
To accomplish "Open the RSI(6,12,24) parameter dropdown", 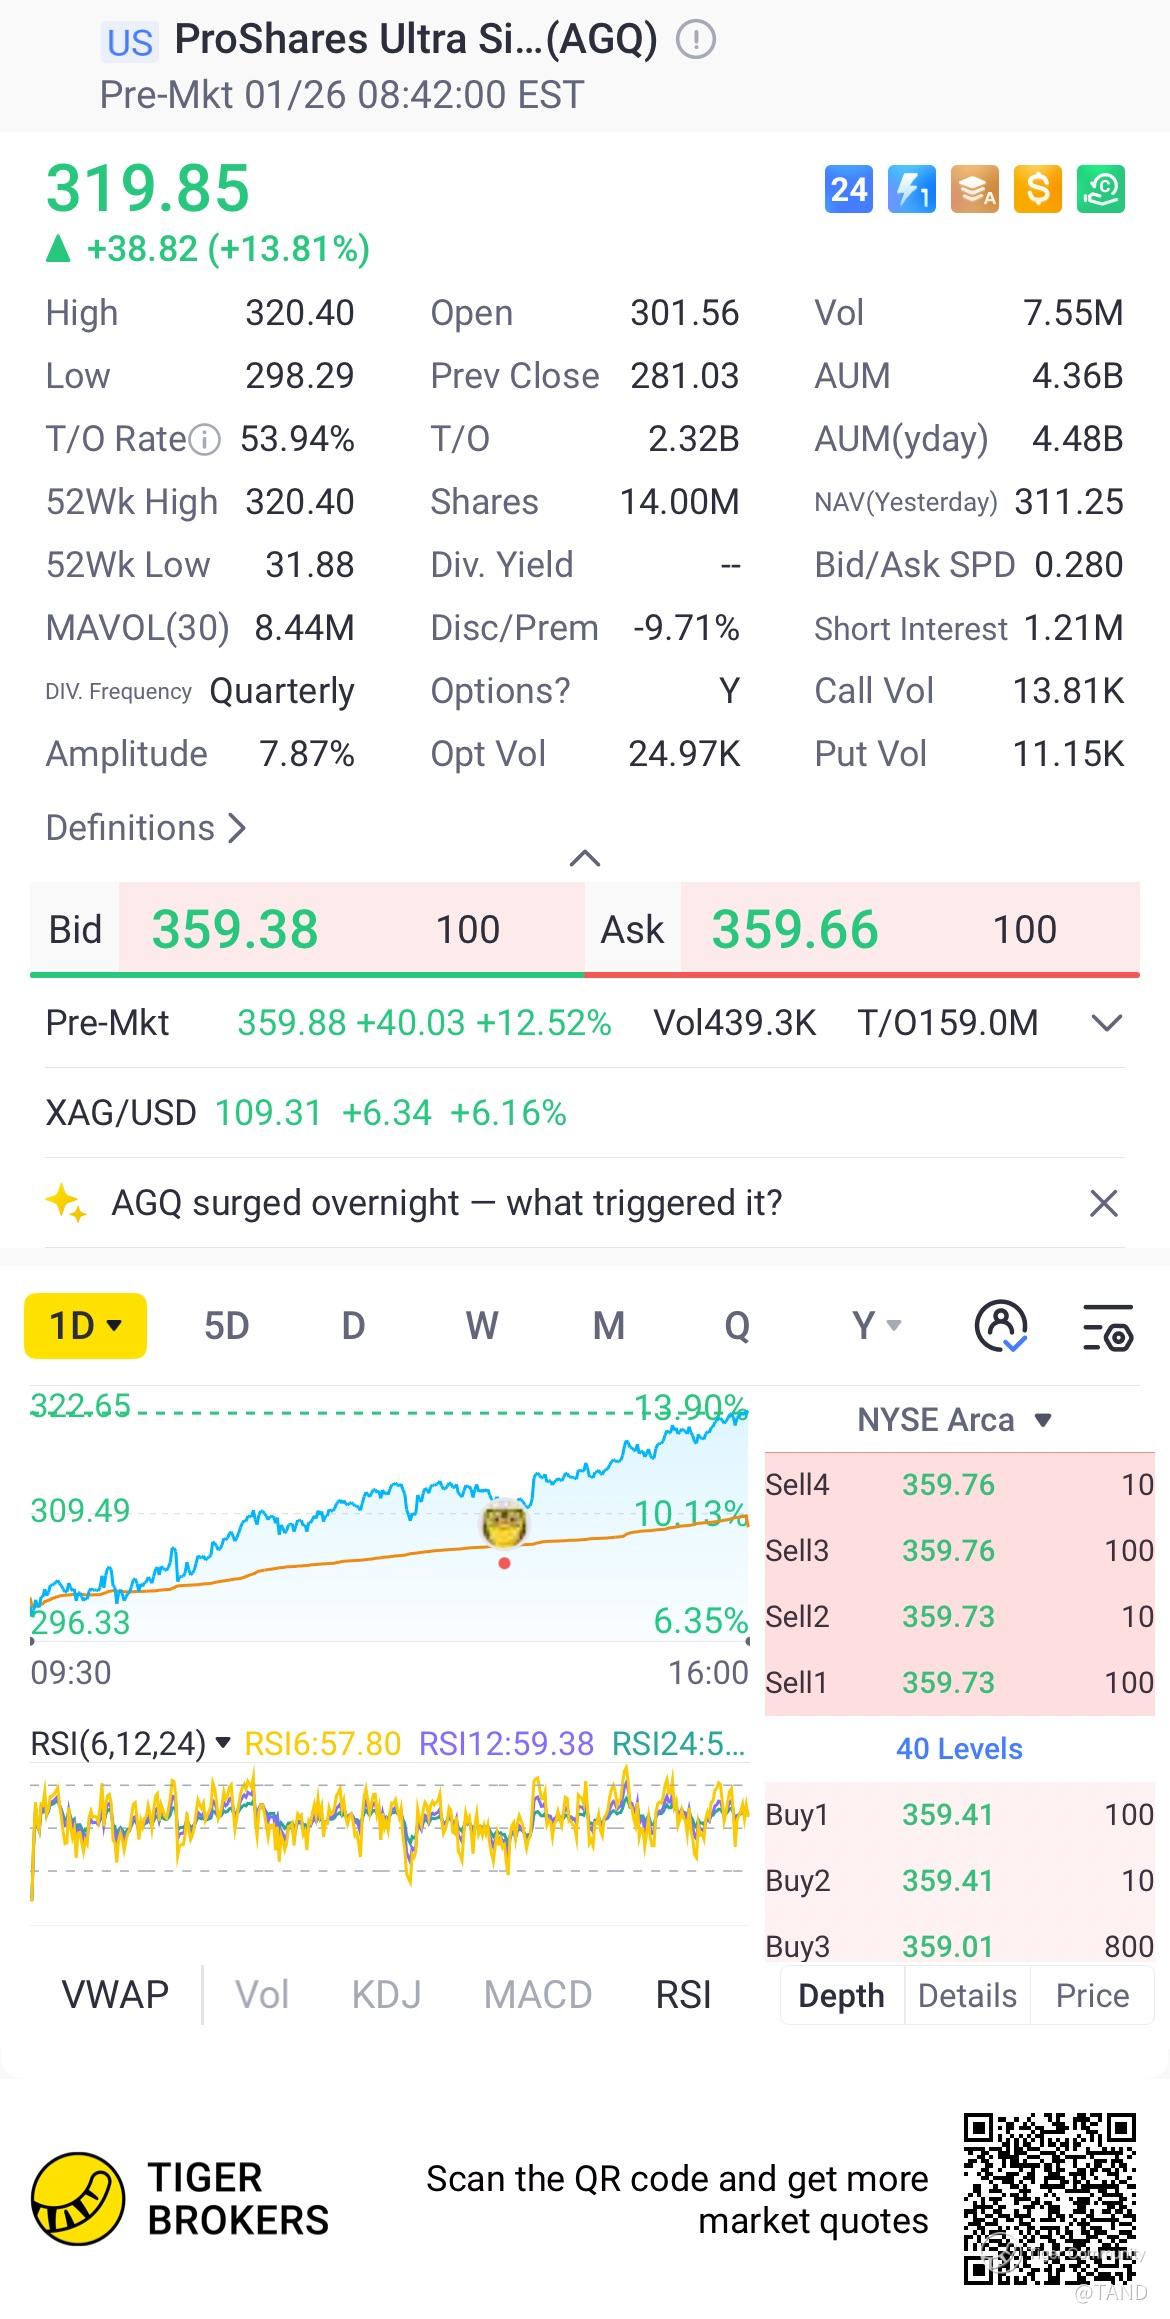I will (x=130, y=1744).
